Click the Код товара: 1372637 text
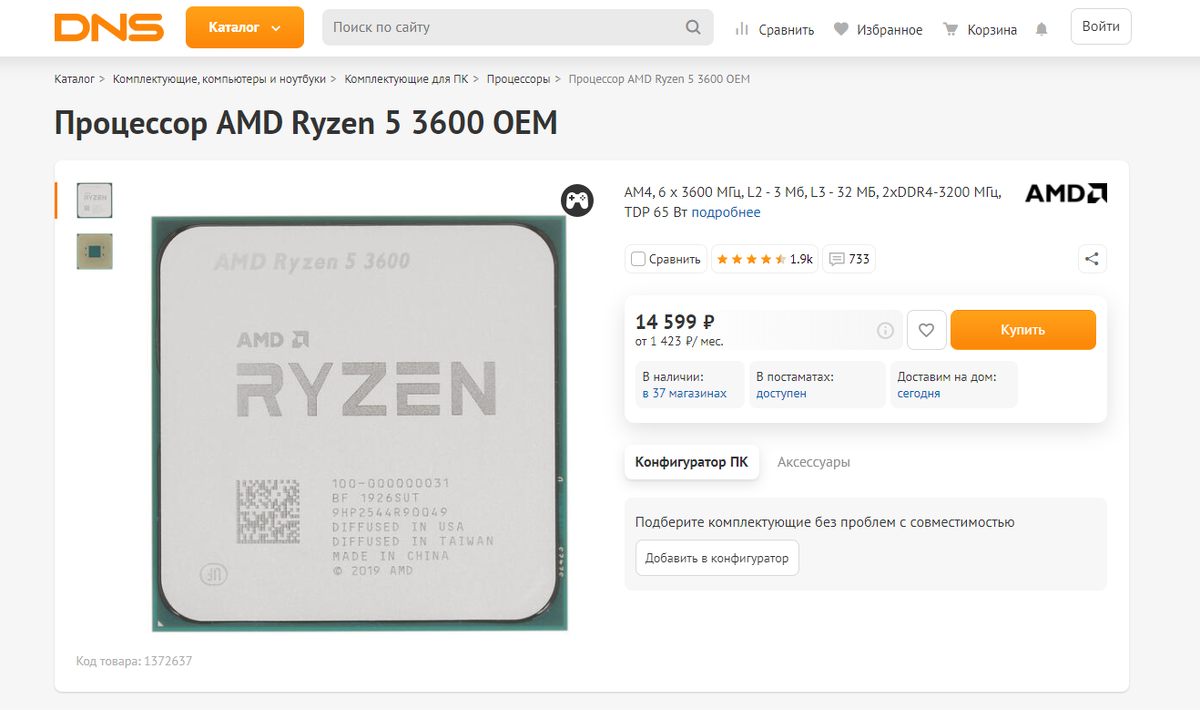This screenshot has width=1200, height=710. point(134,661)
